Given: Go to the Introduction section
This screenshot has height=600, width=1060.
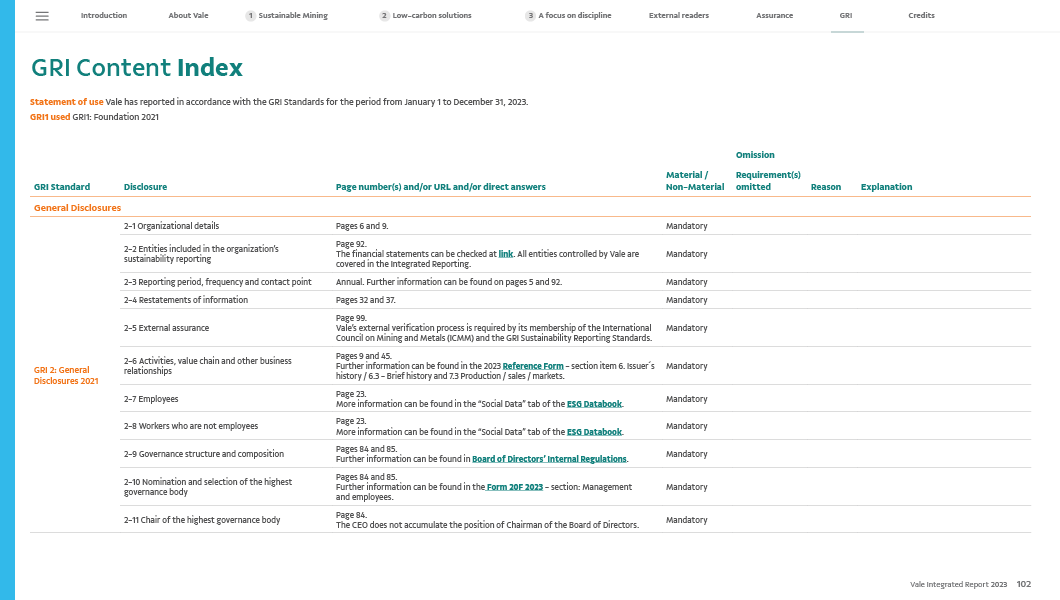Looking at the screenshot, I should [103, 16].
